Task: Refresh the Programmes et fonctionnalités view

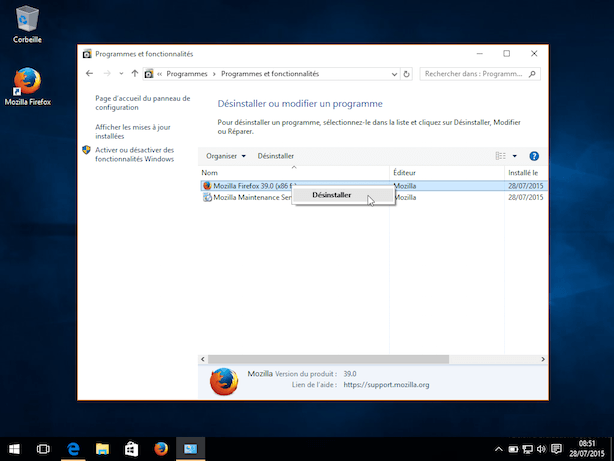Action: tap(406, 74)
